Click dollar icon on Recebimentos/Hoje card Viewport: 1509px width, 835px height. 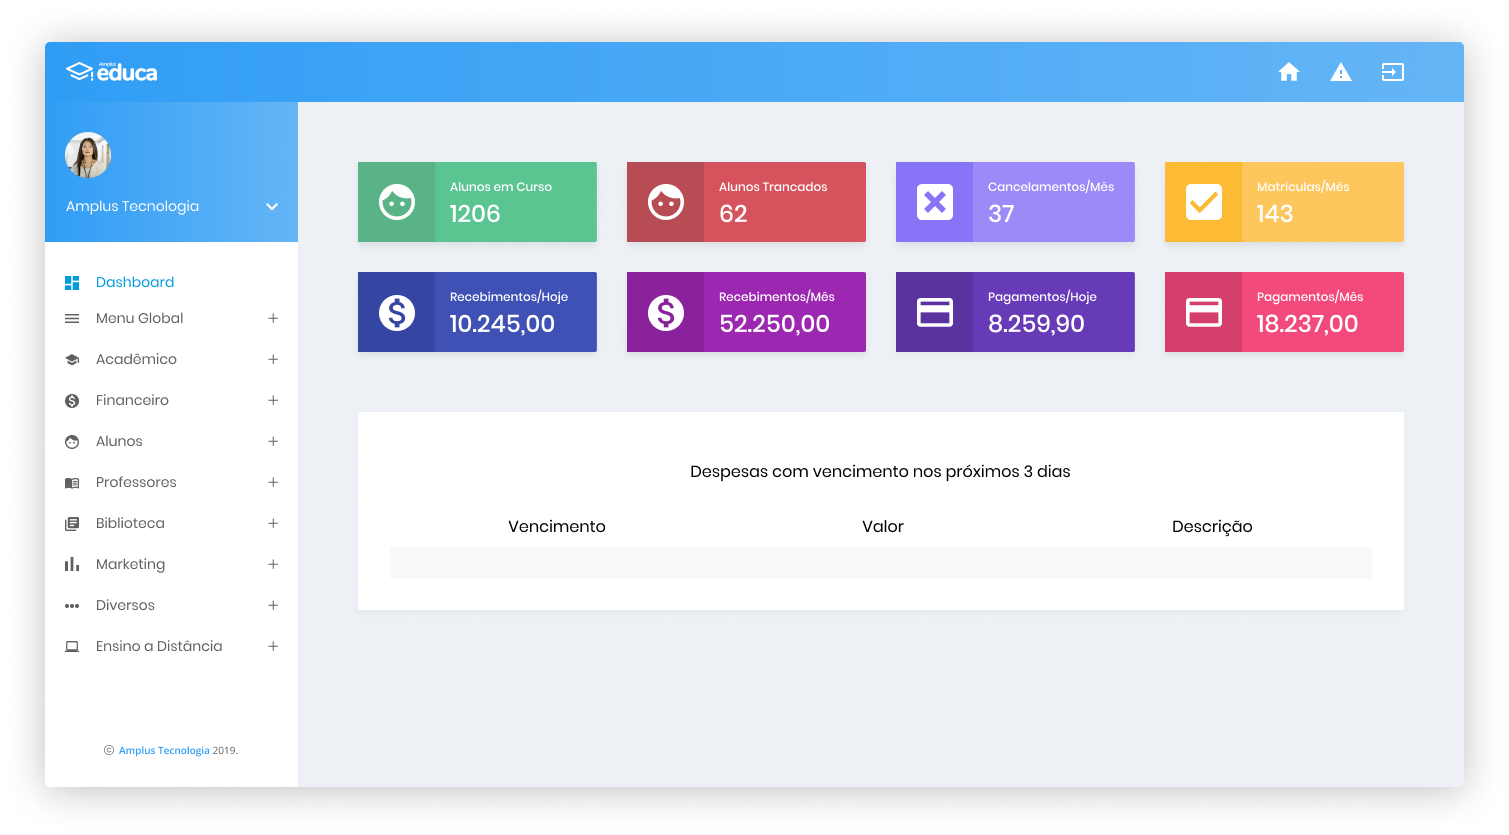coord(397,312)
